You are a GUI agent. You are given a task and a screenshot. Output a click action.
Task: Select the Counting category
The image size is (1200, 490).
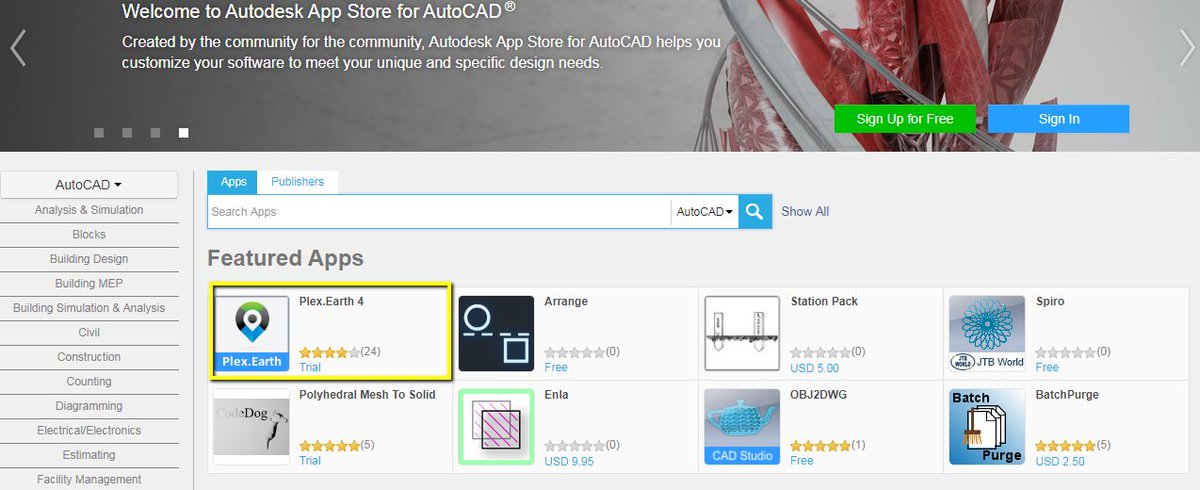pos(89,382)
